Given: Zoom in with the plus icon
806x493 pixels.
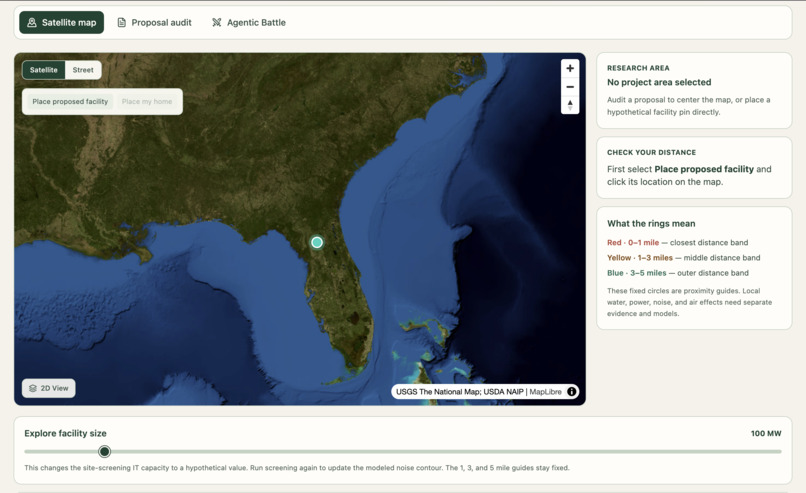Looking at the screenshot, I should click(570, 68).
